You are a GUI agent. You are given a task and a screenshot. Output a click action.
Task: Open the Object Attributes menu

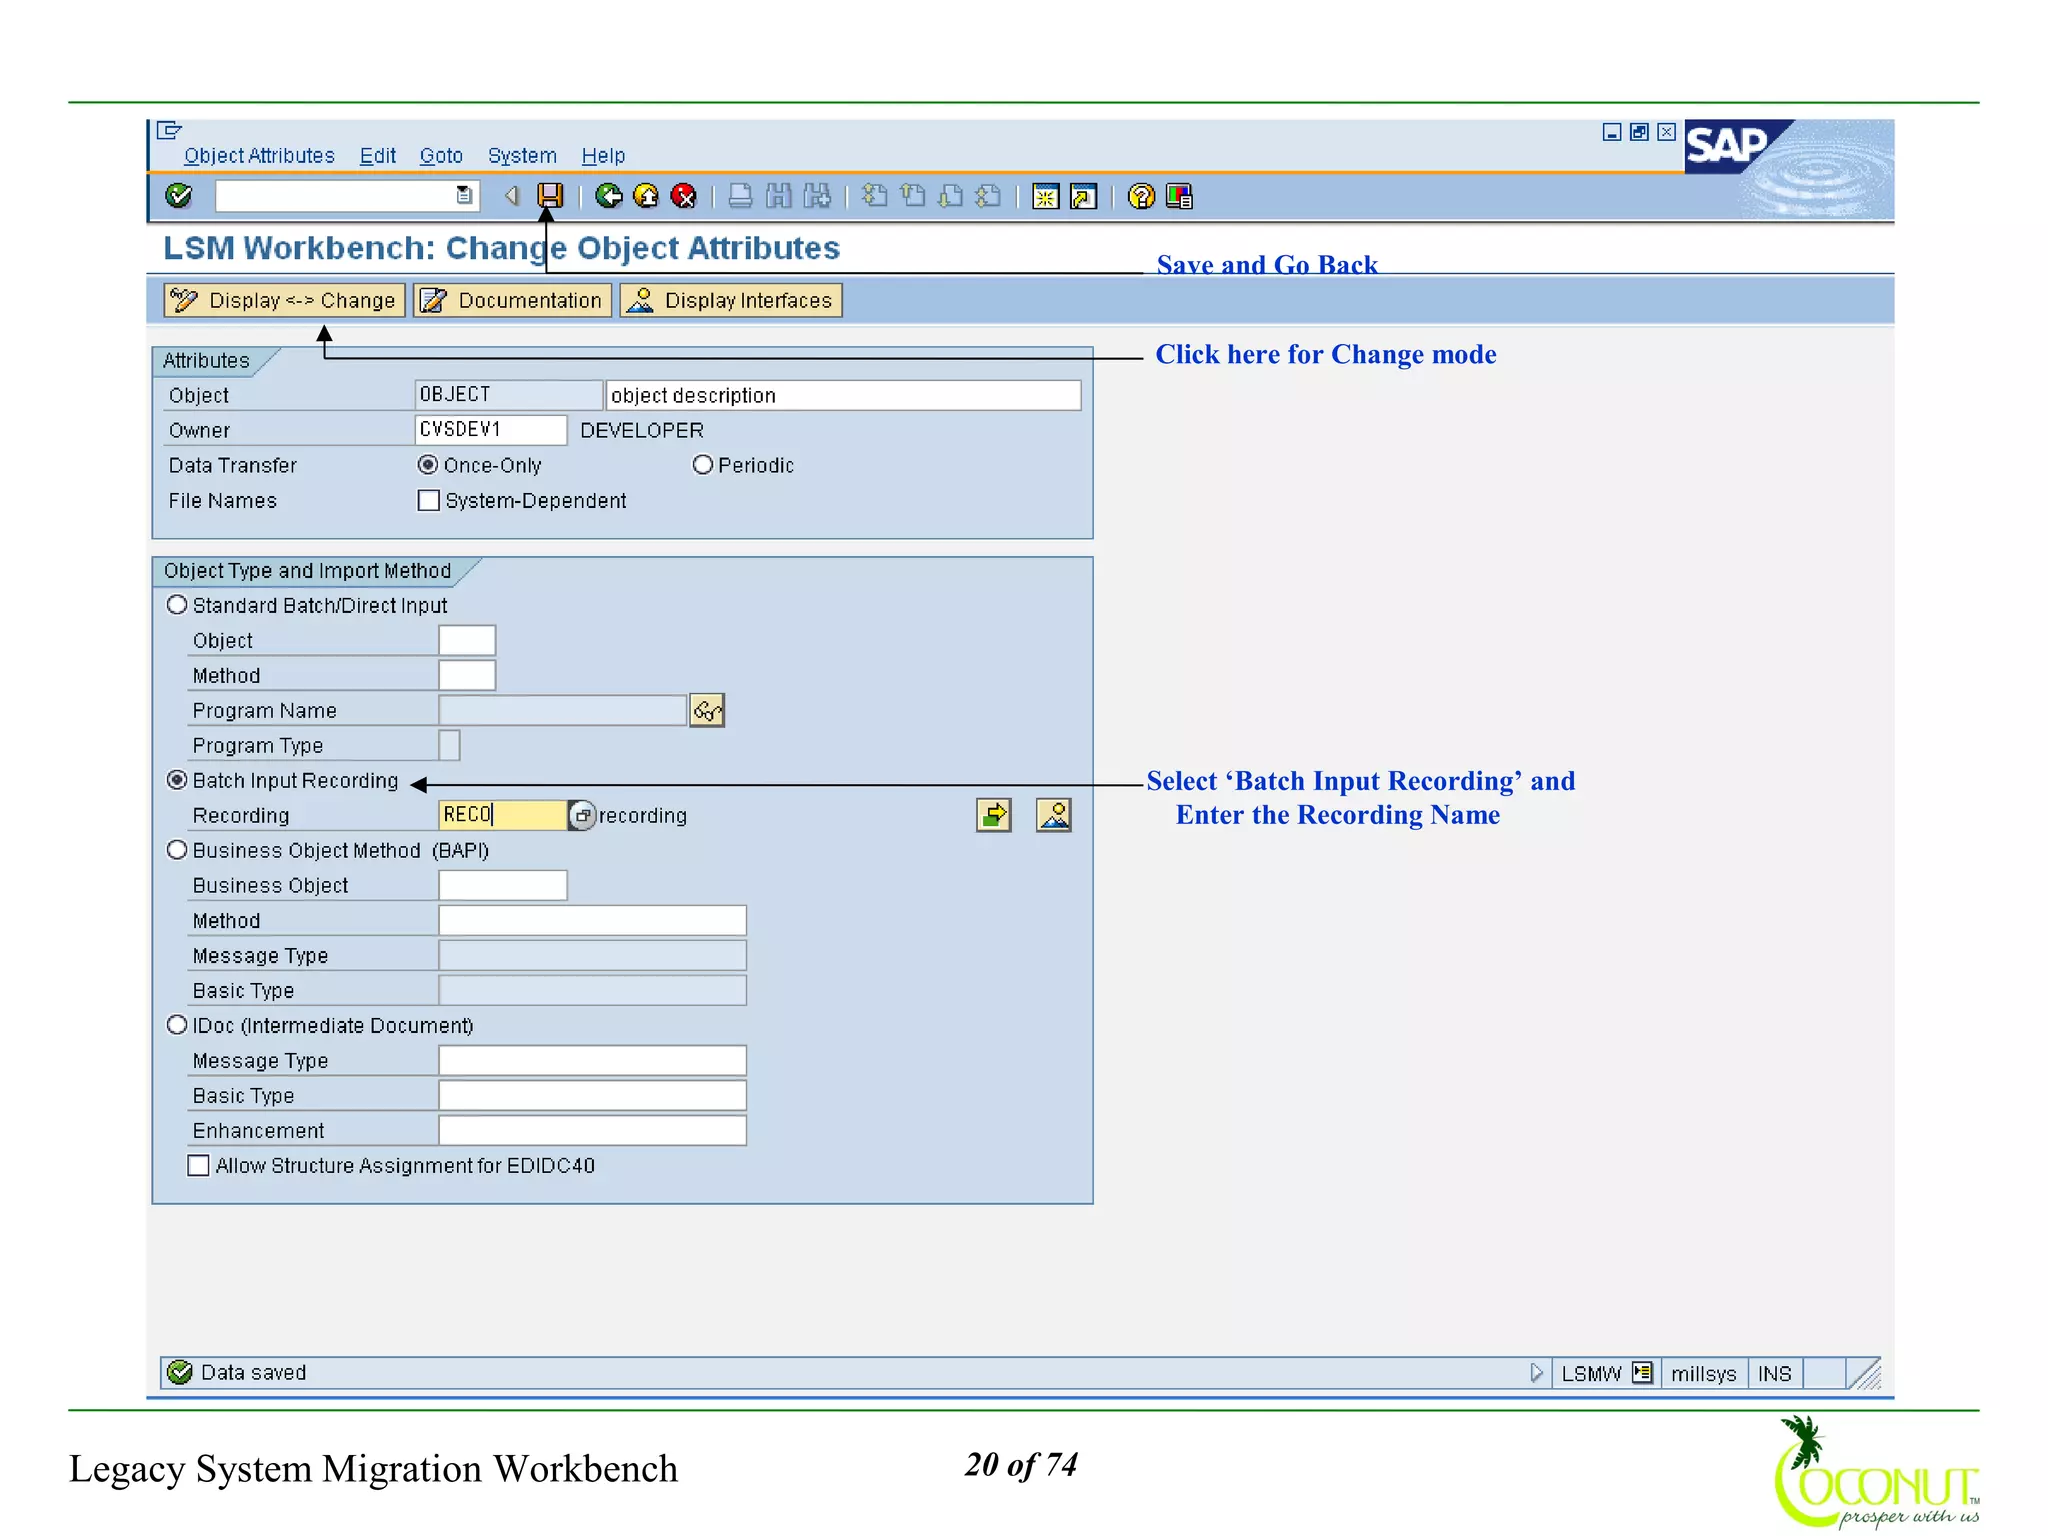(x=259, y=156)
